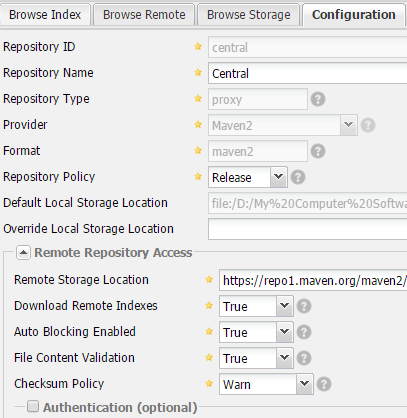The image size is (407, 418).
Task: Open the Browse Storage tab
Action: (x=249, y=15)
